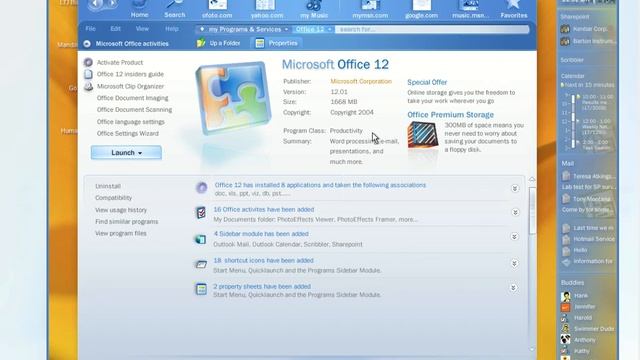Screen dimensions: 640x360
Task: Open the View menu
Action: tap(142, 29)
